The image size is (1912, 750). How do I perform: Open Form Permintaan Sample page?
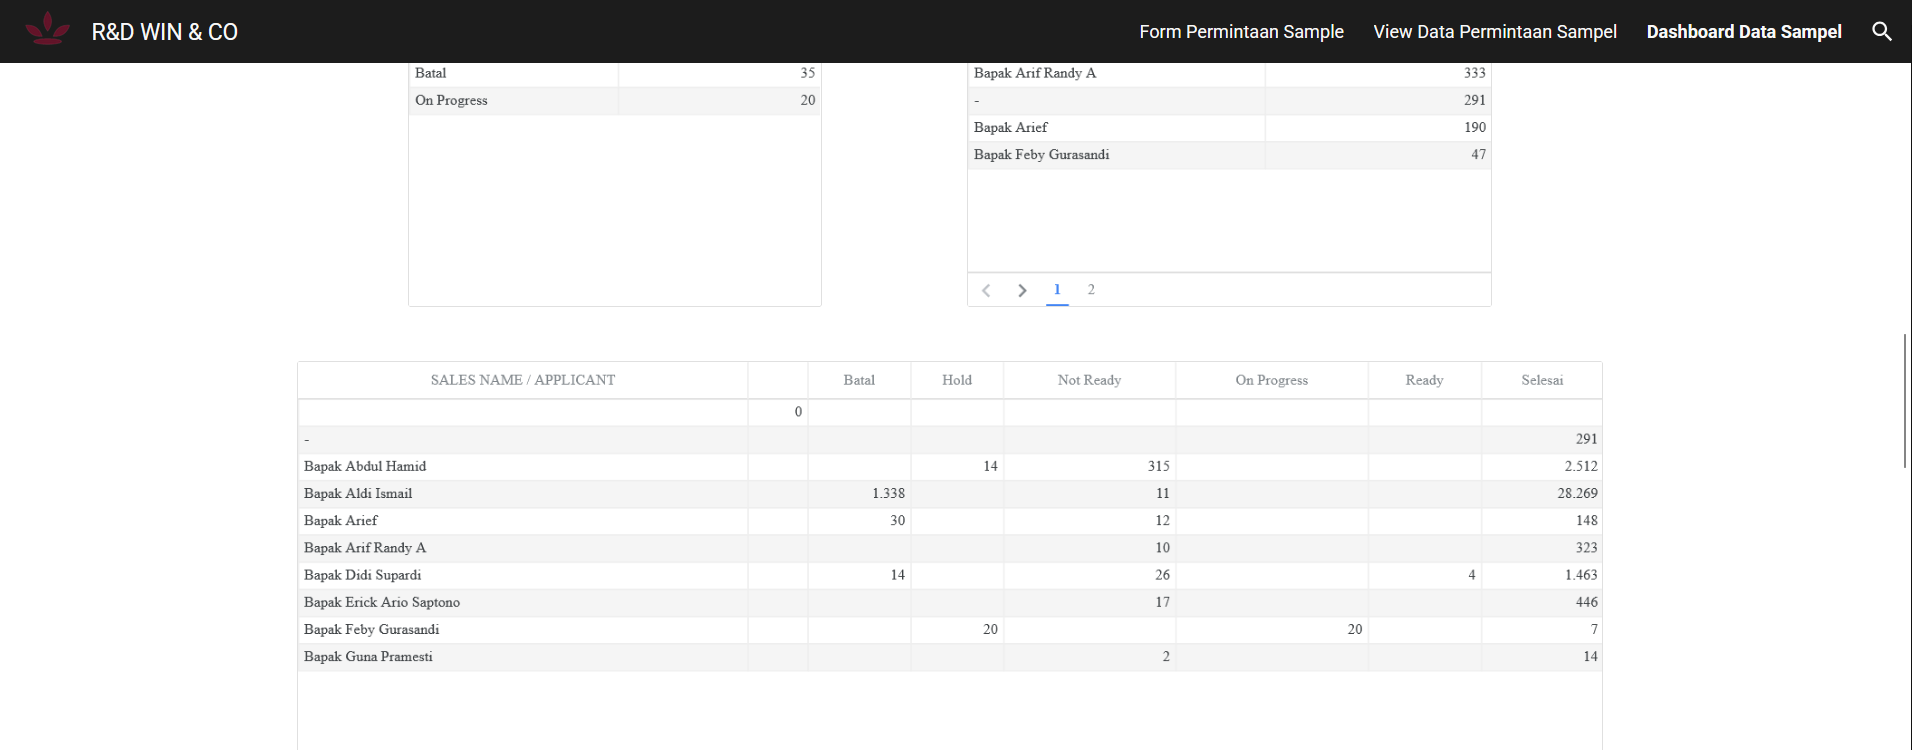1241,32
